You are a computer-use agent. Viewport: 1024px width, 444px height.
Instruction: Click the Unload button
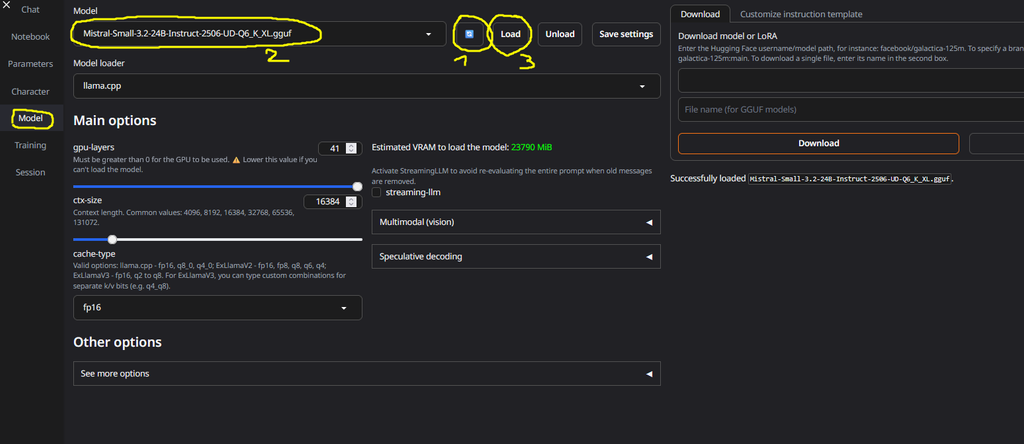click(560, 34)
